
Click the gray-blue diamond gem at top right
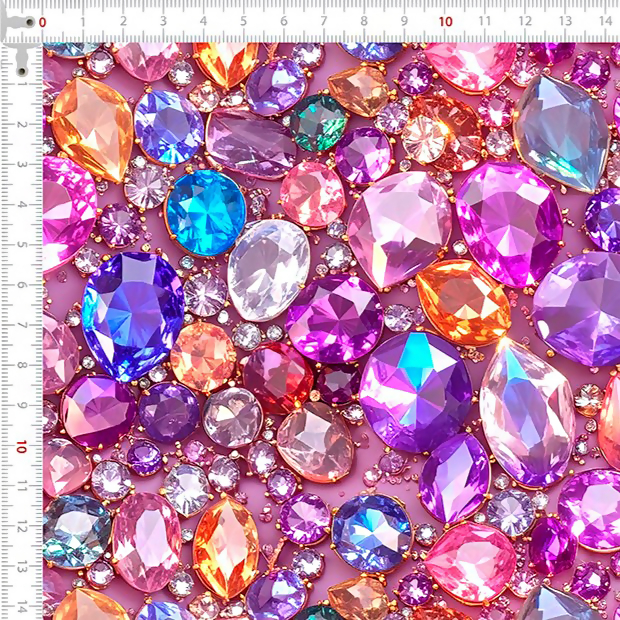pyautogui.click(x=560, y=132)
